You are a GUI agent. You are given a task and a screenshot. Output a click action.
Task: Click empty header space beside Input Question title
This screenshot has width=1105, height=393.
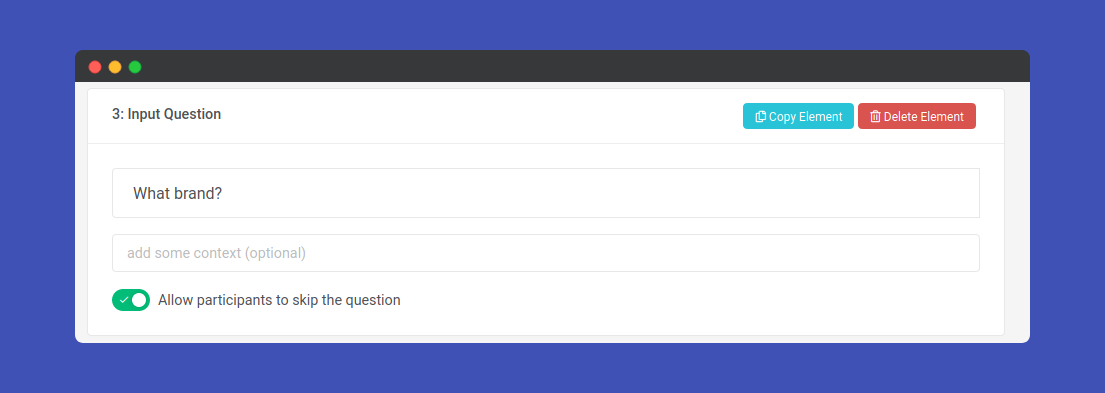[x=479, y=116]
